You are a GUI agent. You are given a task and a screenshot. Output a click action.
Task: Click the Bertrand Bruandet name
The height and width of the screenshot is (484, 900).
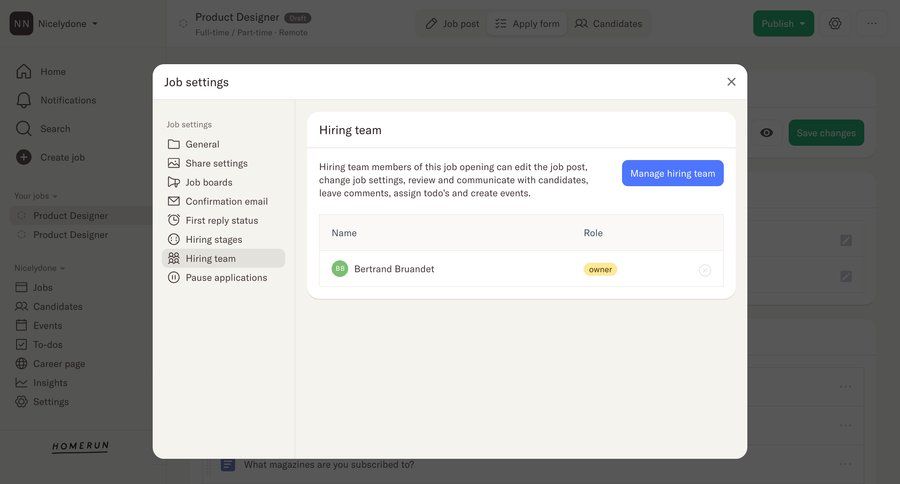pos(394,269)
